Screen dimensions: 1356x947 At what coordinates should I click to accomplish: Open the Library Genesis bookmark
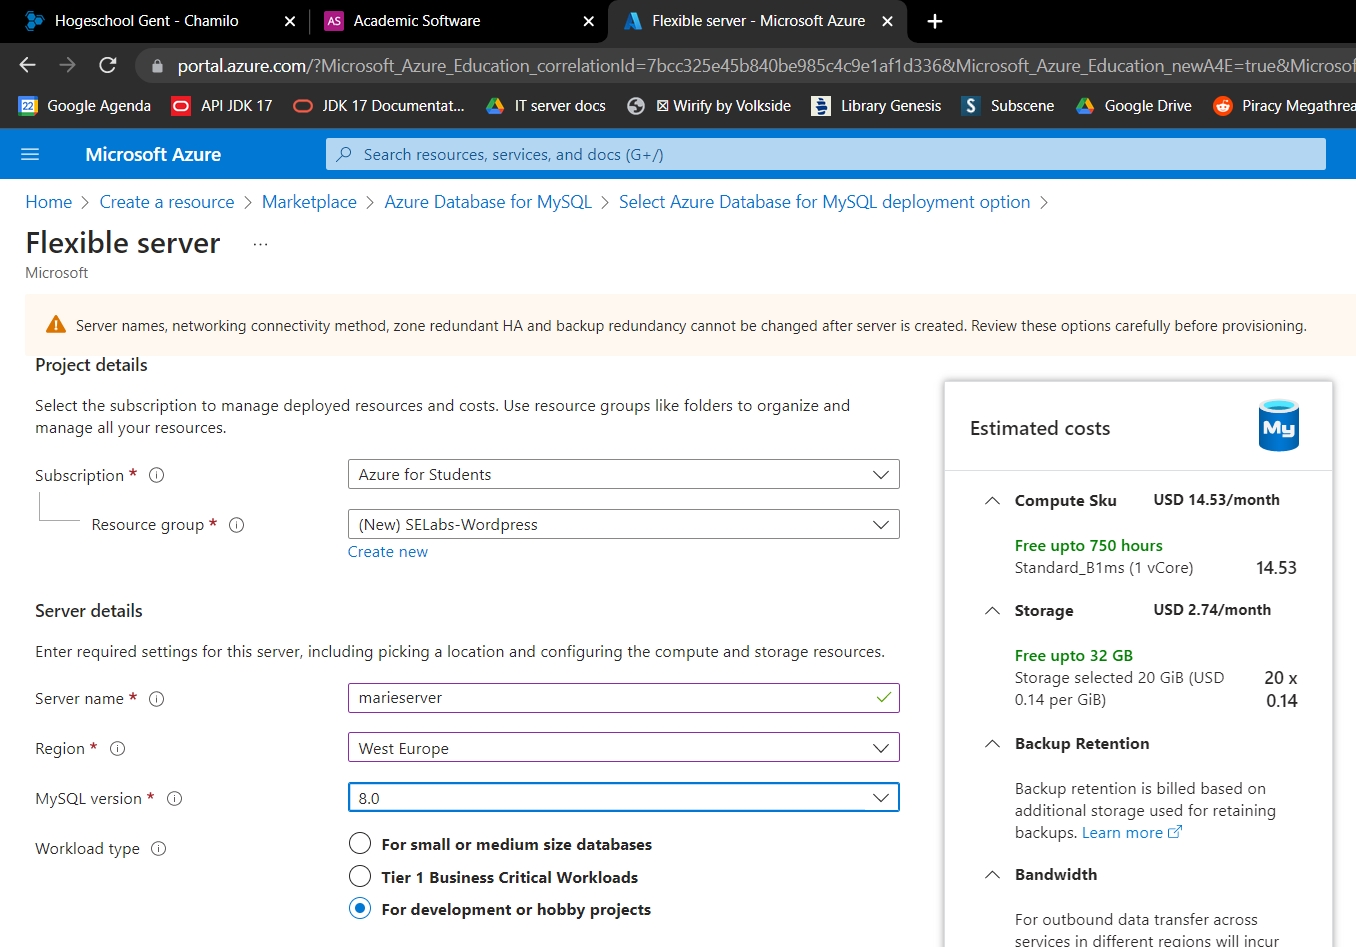click(877, 106)
